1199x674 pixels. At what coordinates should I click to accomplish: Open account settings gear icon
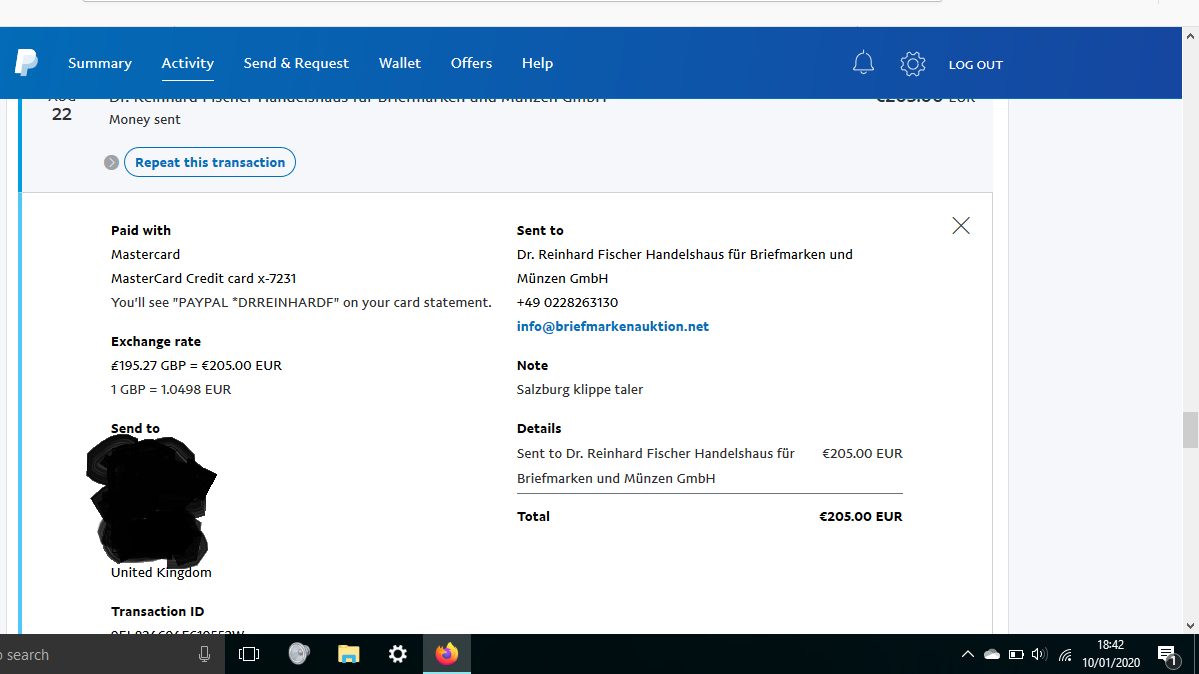[912, 63]
